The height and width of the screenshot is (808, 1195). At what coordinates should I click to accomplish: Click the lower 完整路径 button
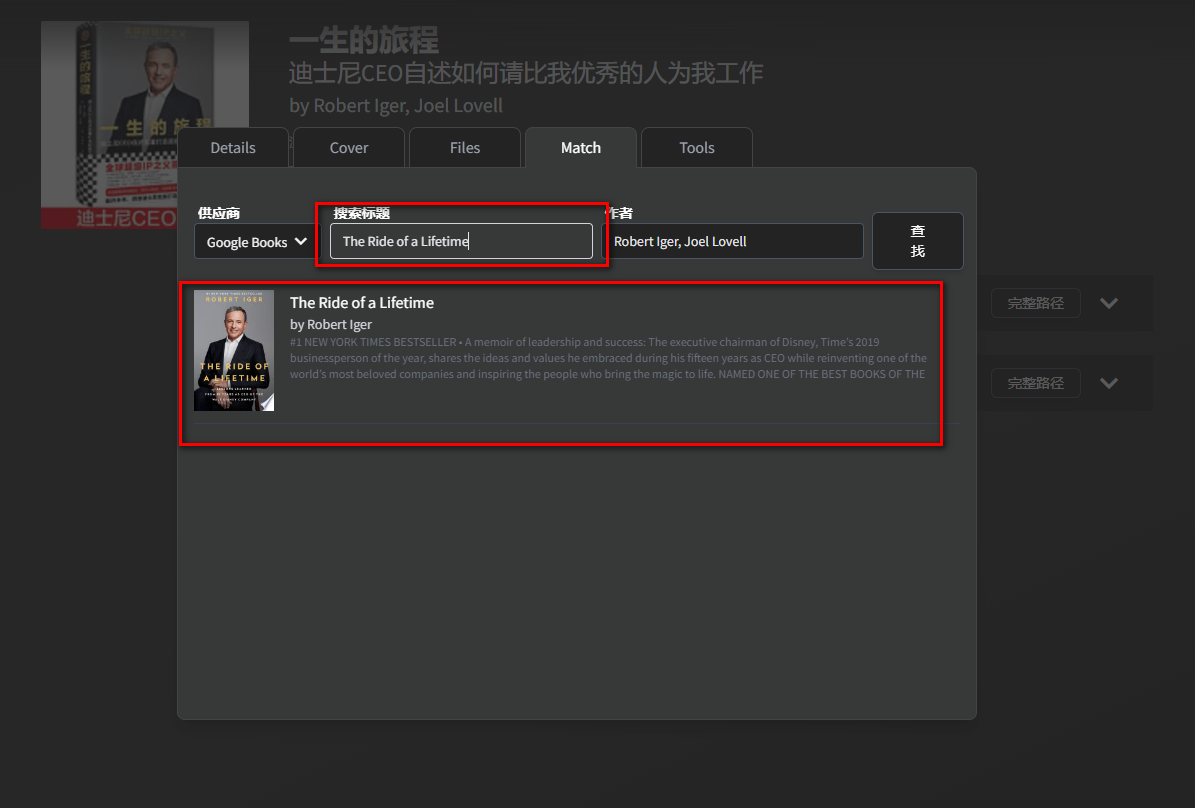pos(1035,383)
